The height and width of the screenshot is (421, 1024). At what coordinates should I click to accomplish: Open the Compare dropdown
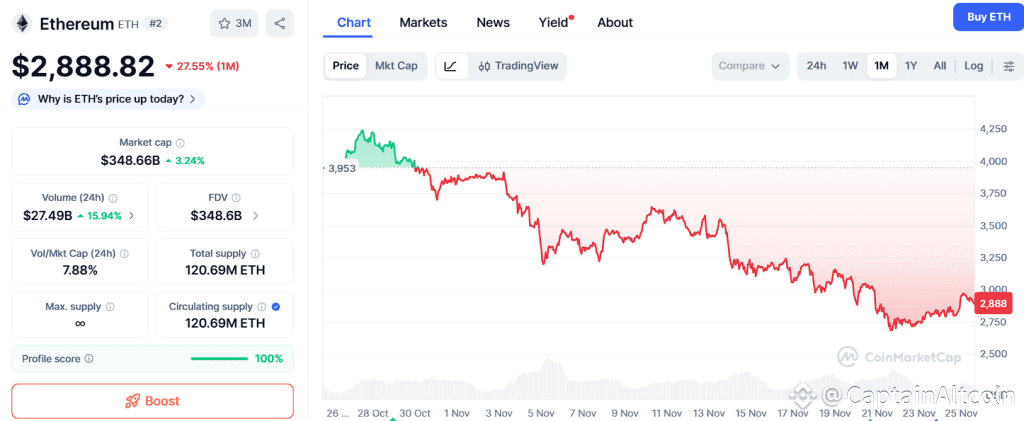point(750,66)
